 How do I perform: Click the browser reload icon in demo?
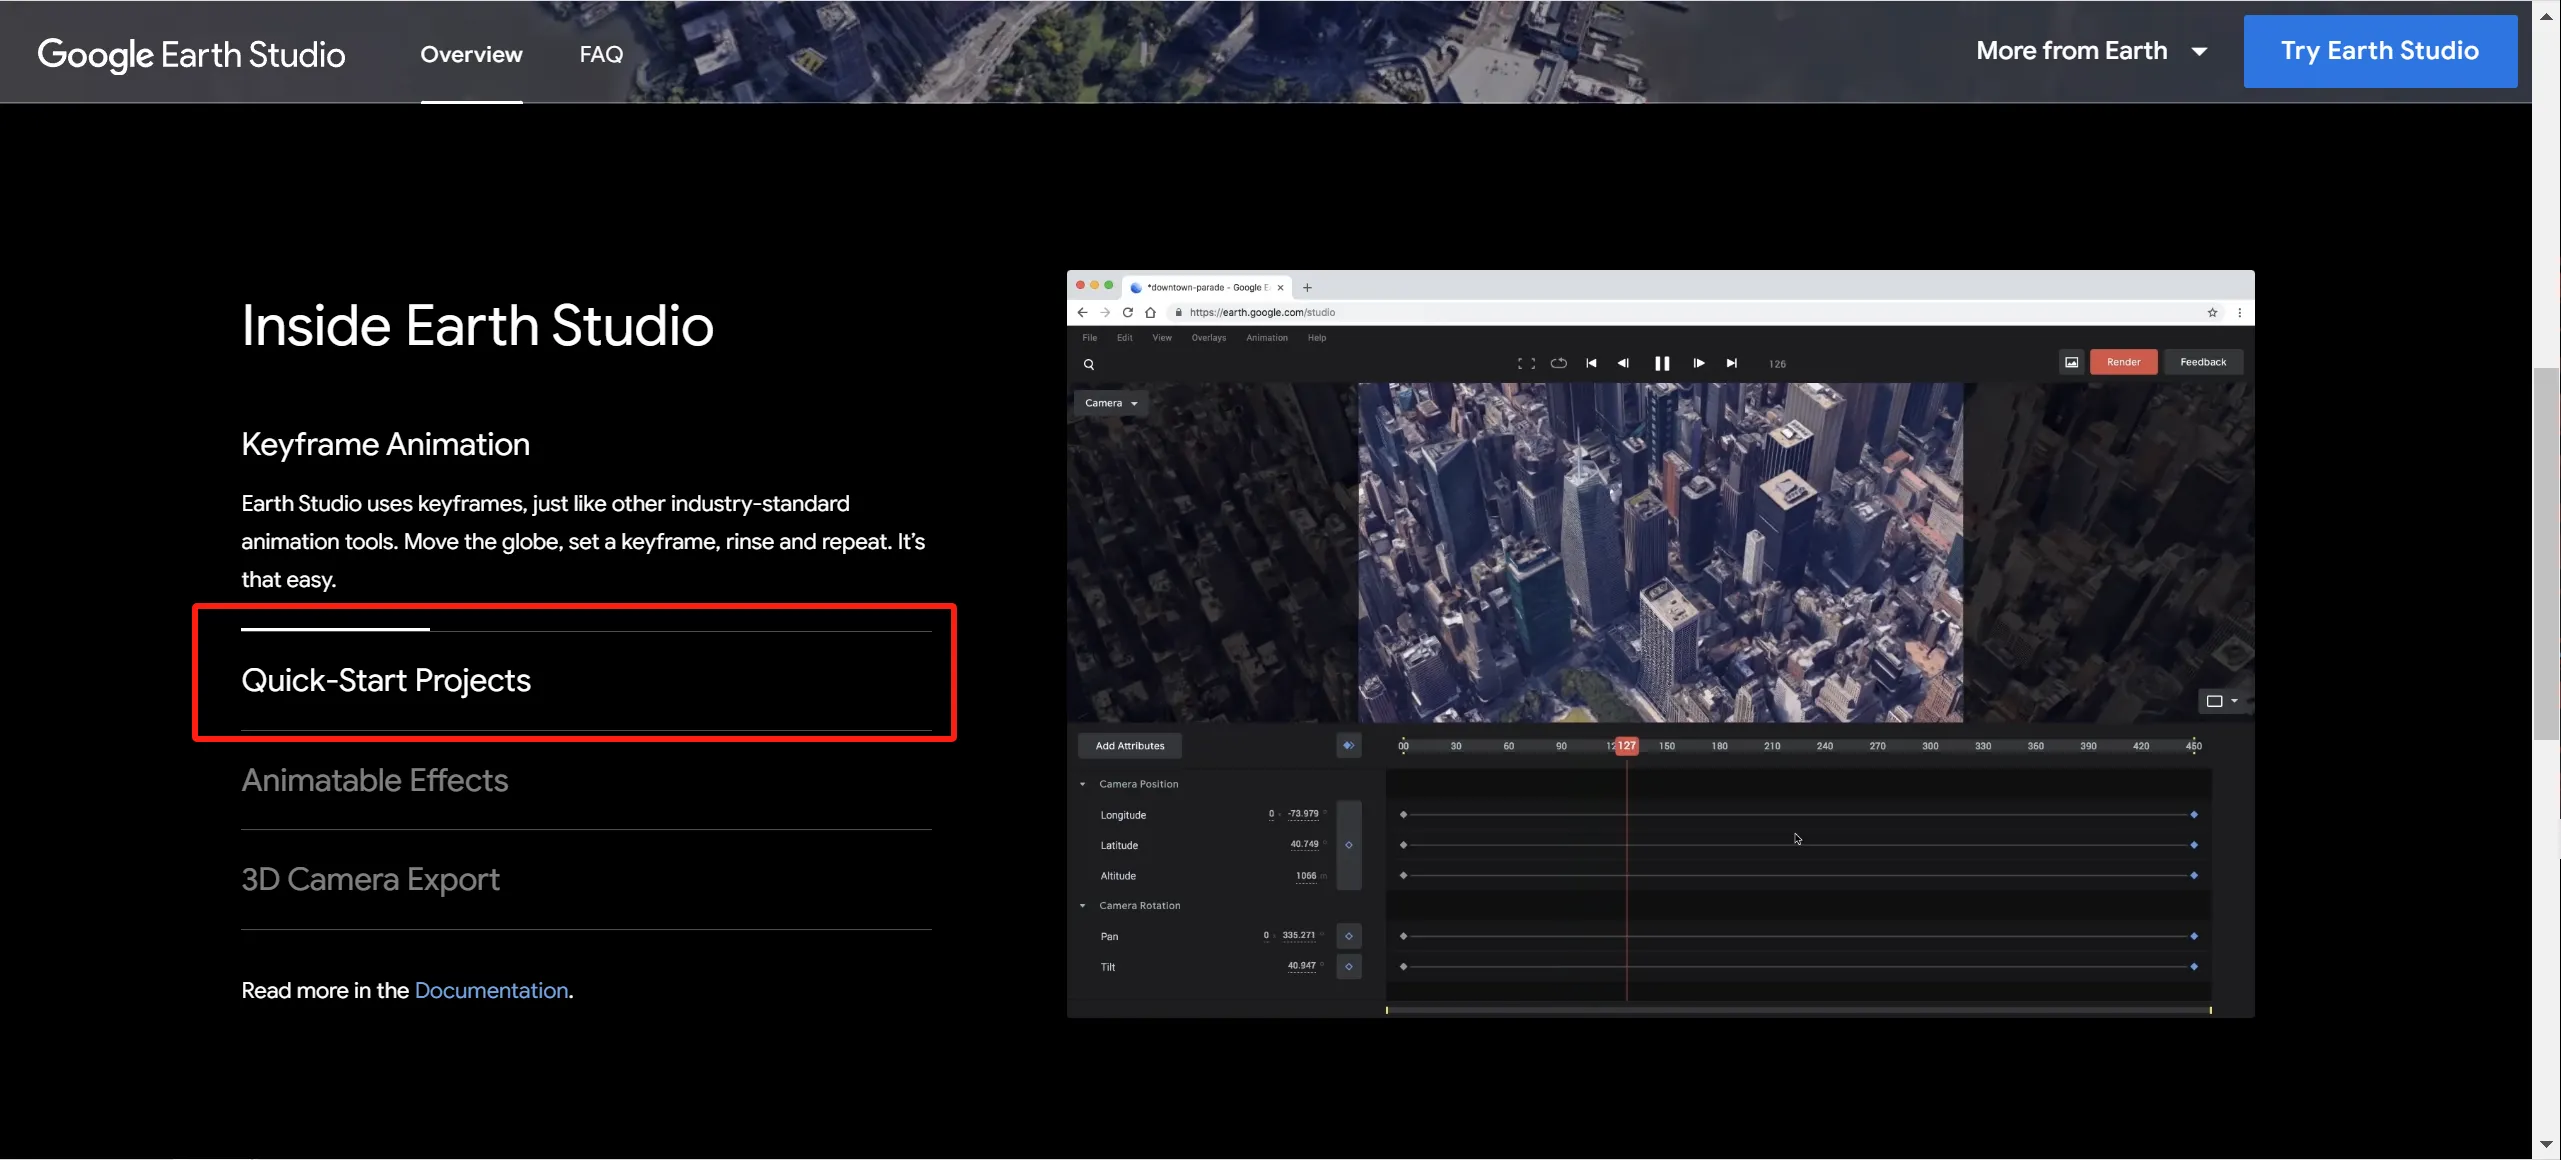(x=1127, y=312)
